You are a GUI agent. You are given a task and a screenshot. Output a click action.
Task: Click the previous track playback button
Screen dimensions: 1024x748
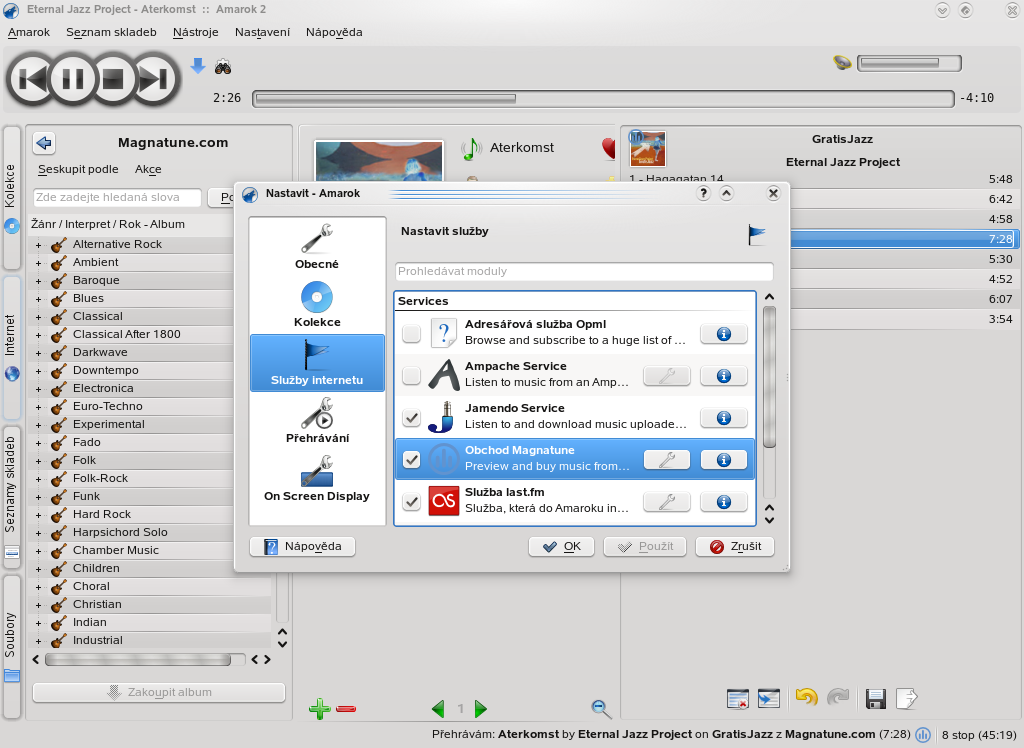33,78
